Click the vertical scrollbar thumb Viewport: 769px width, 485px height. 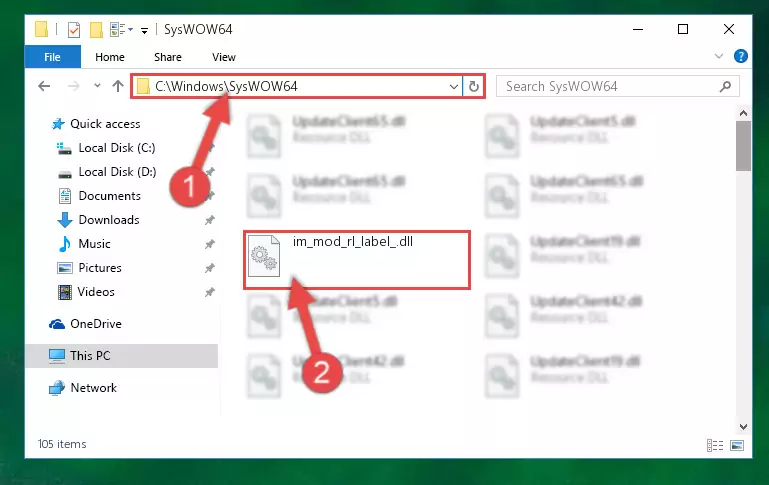[x=743, y=146]
